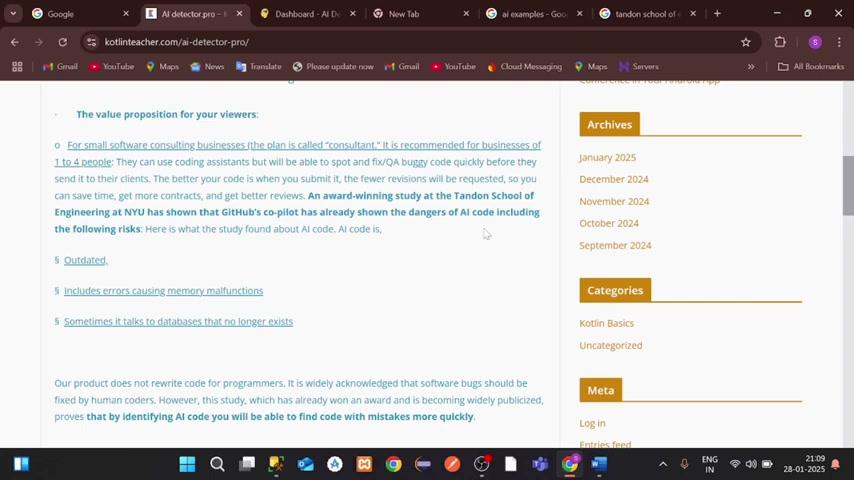854x480 pixels.
Task: Click the microphone tray icon
Action: coord(684,464)
